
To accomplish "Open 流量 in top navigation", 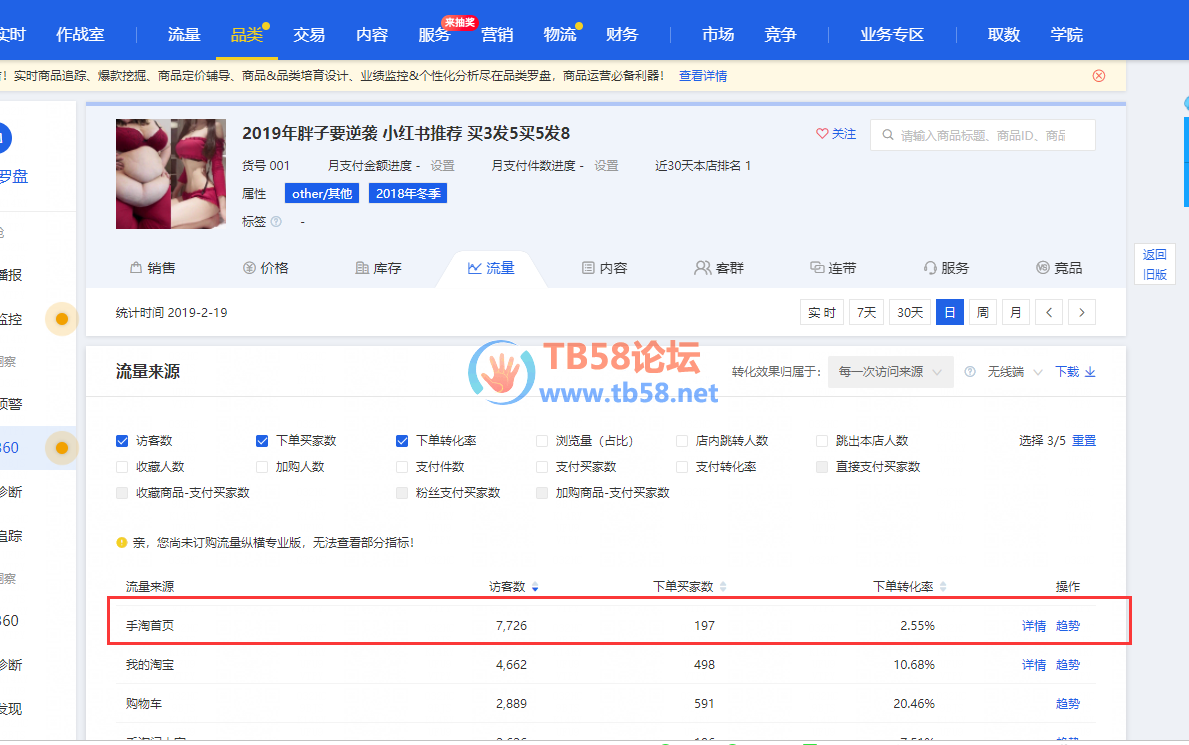I will pos(184,34).
